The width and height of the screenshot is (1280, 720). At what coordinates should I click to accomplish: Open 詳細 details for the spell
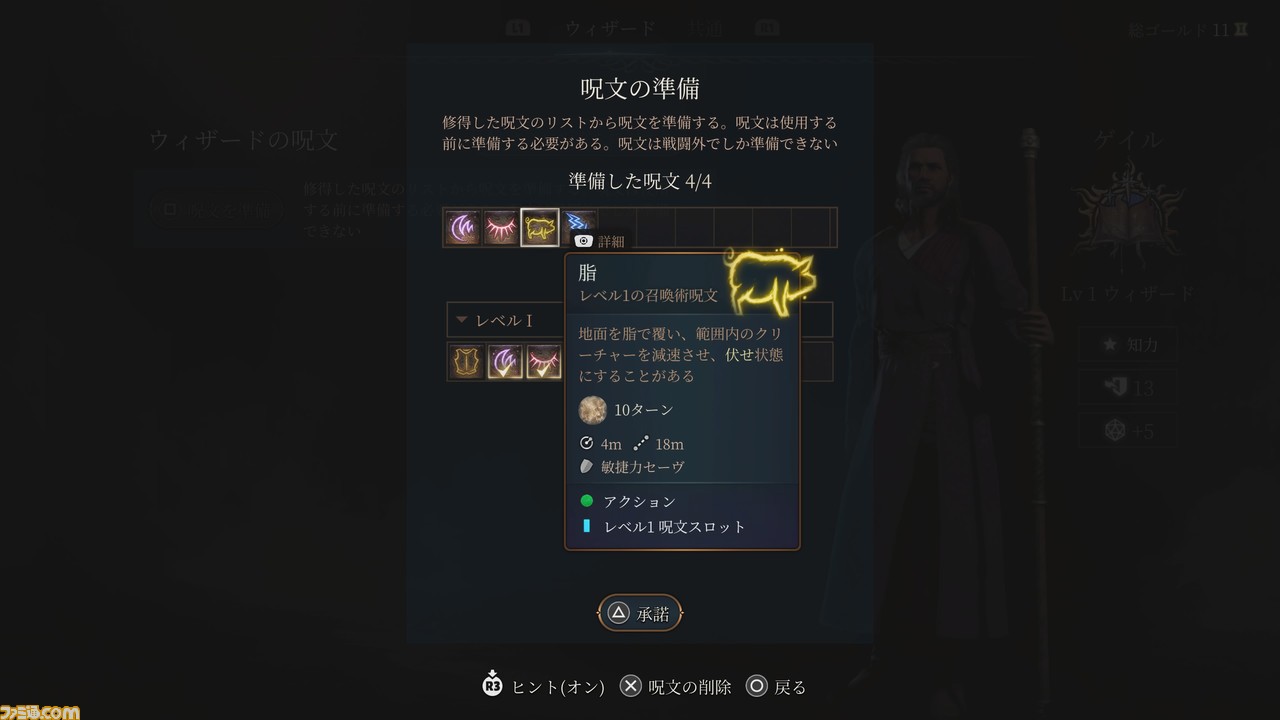pos(600,241)
